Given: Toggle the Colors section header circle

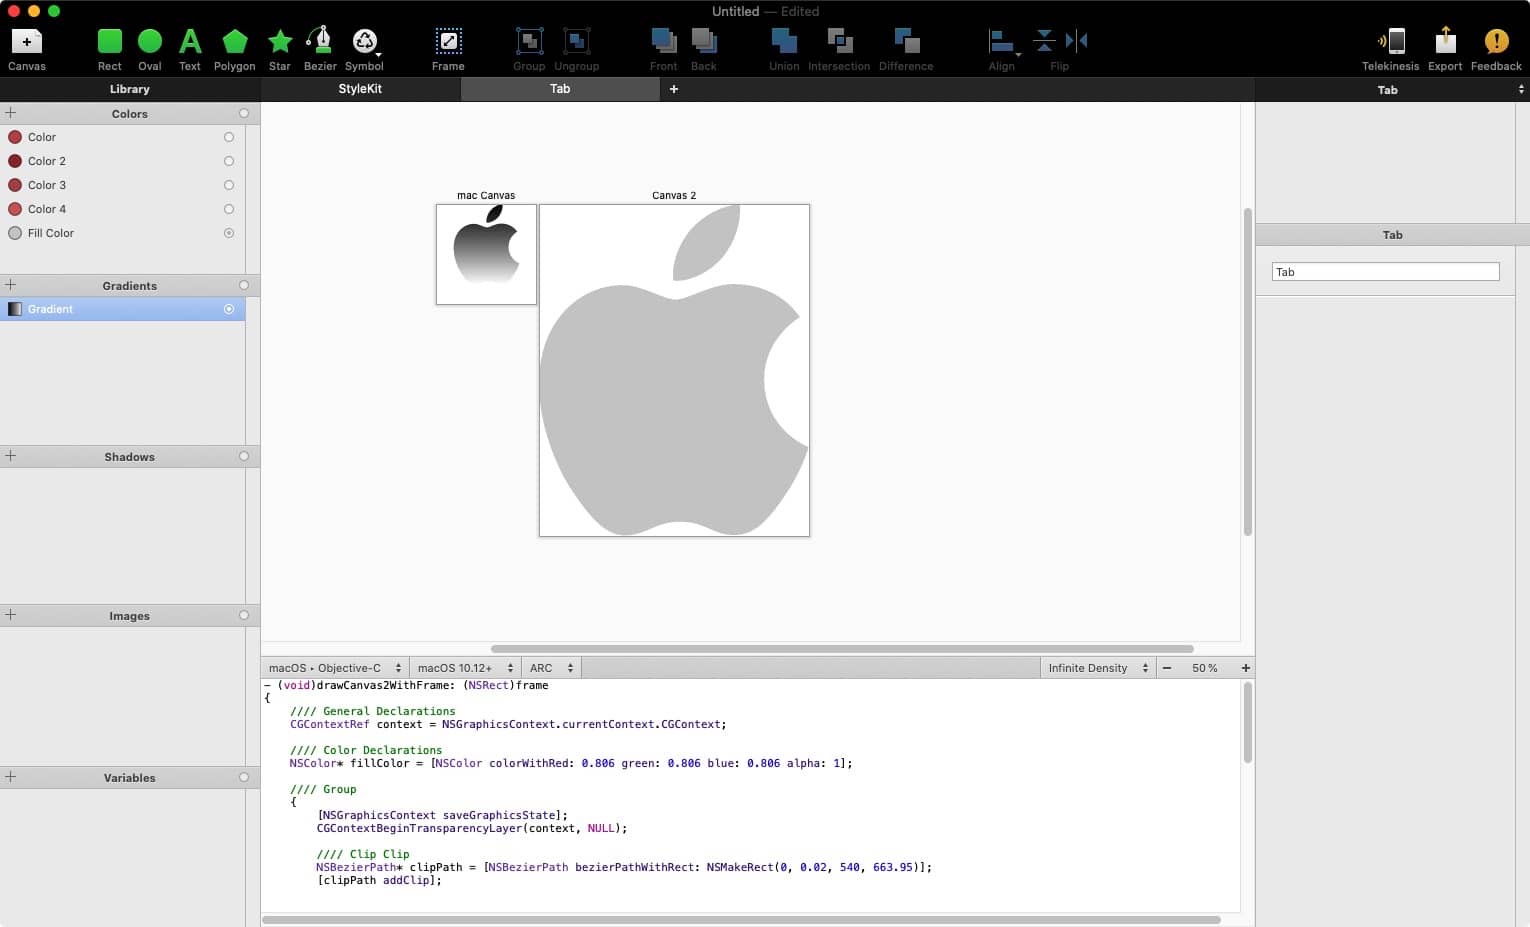Looking at the screenshot, I should 244,113.
